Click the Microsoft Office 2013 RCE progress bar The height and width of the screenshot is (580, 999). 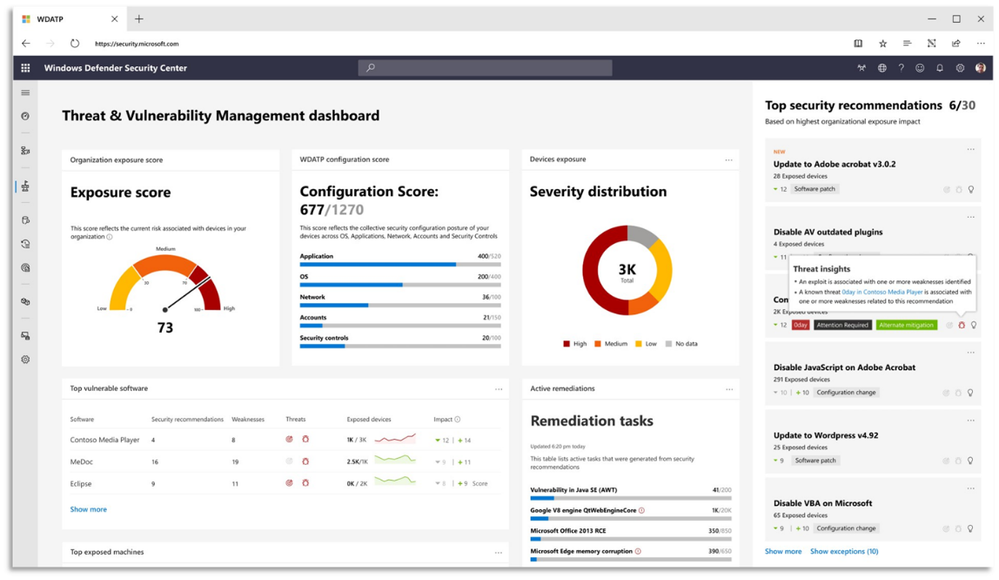pyautogui.click(x=631, y=539)
